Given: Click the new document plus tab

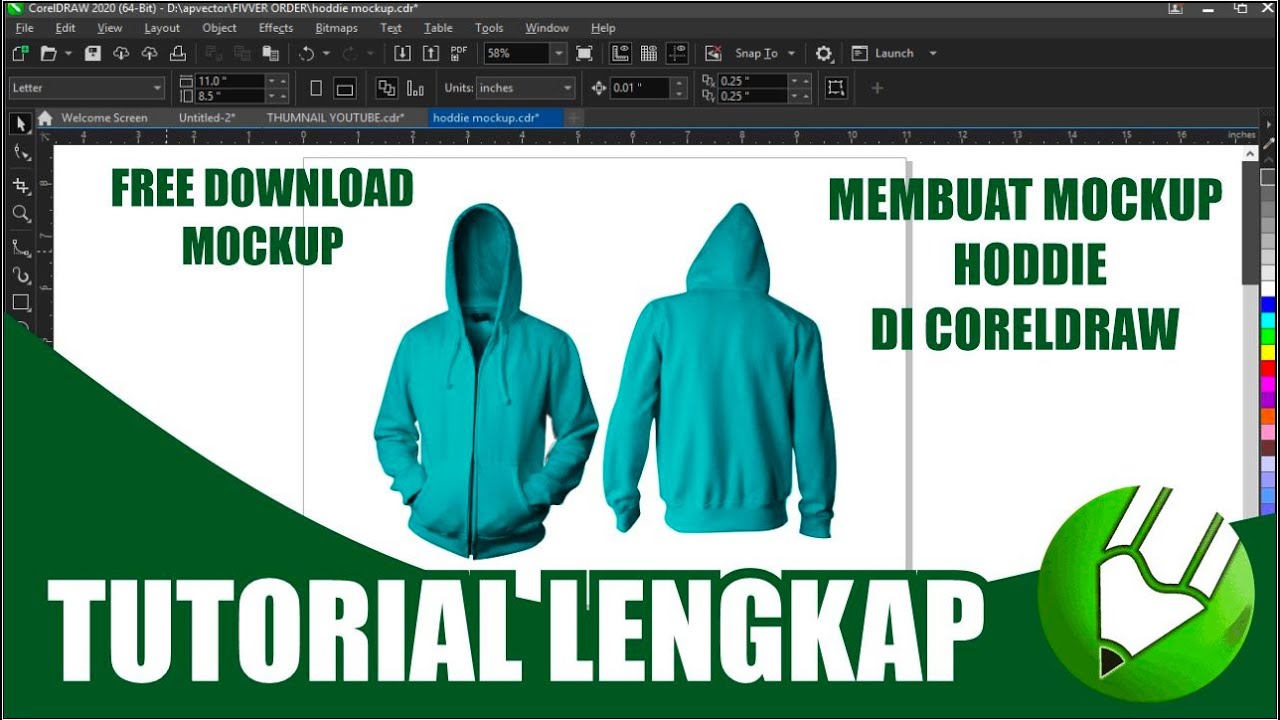Looking at the screenshot, I should pos(574,118).
